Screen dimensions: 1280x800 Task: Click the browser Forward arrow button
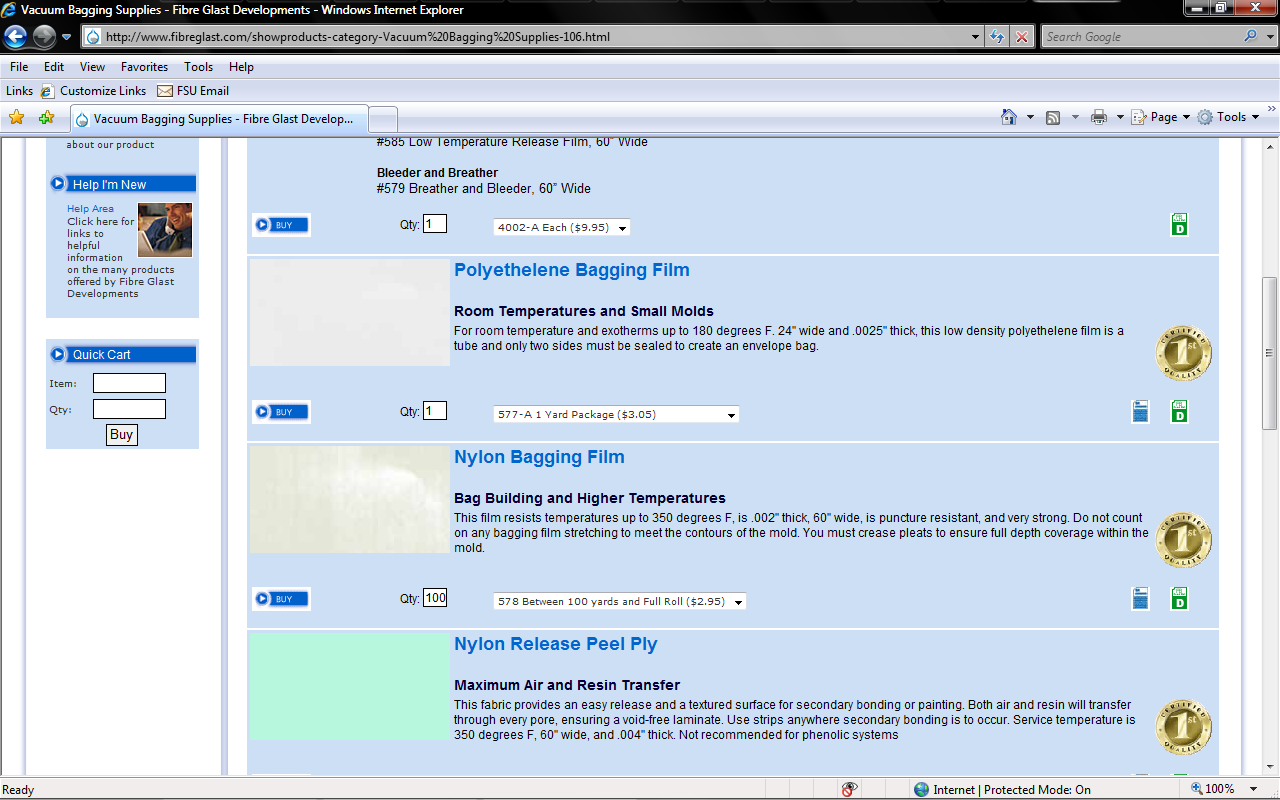coord(44,37)
